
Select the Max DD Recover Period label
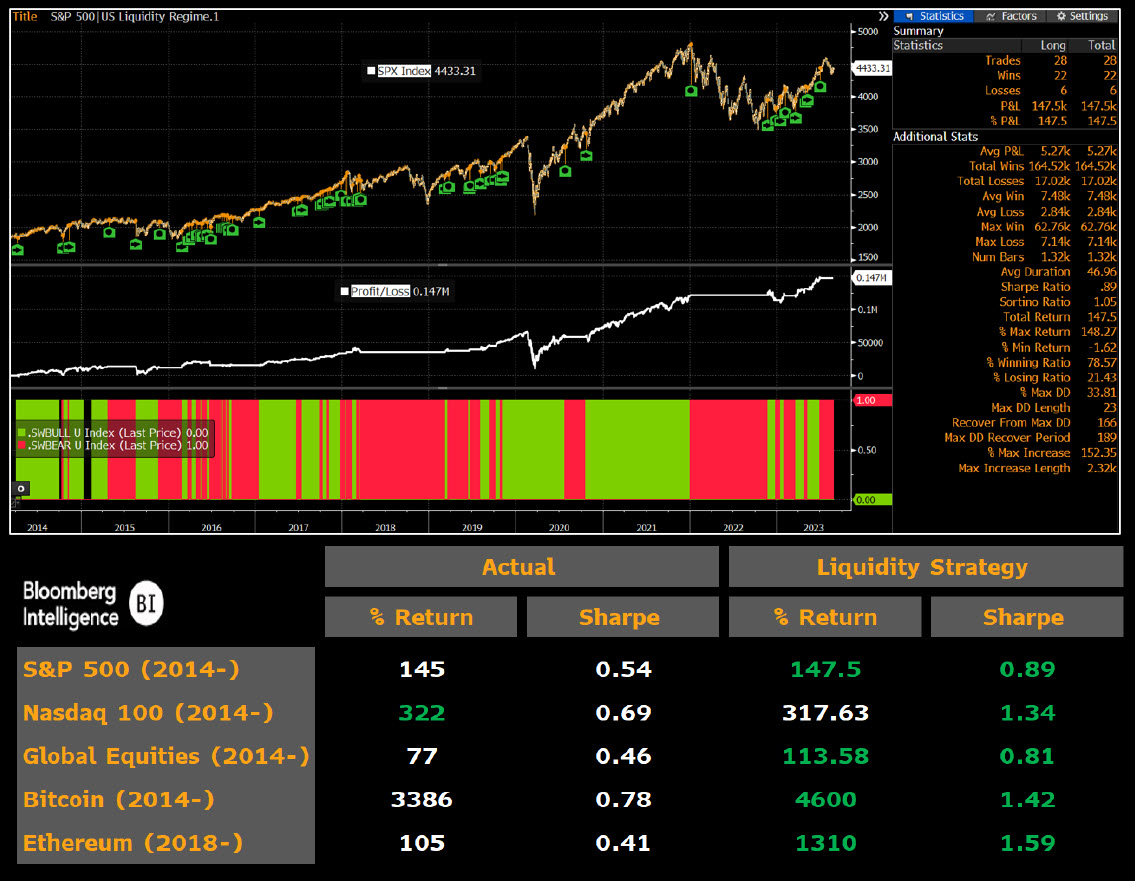(x=1007, y=438)
